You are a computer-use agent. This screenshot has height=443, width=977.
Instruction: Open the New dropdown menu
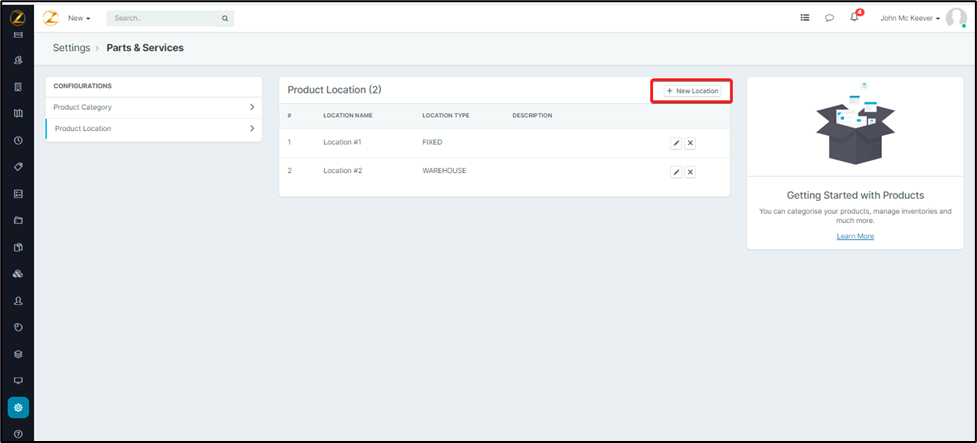point(79,18)
